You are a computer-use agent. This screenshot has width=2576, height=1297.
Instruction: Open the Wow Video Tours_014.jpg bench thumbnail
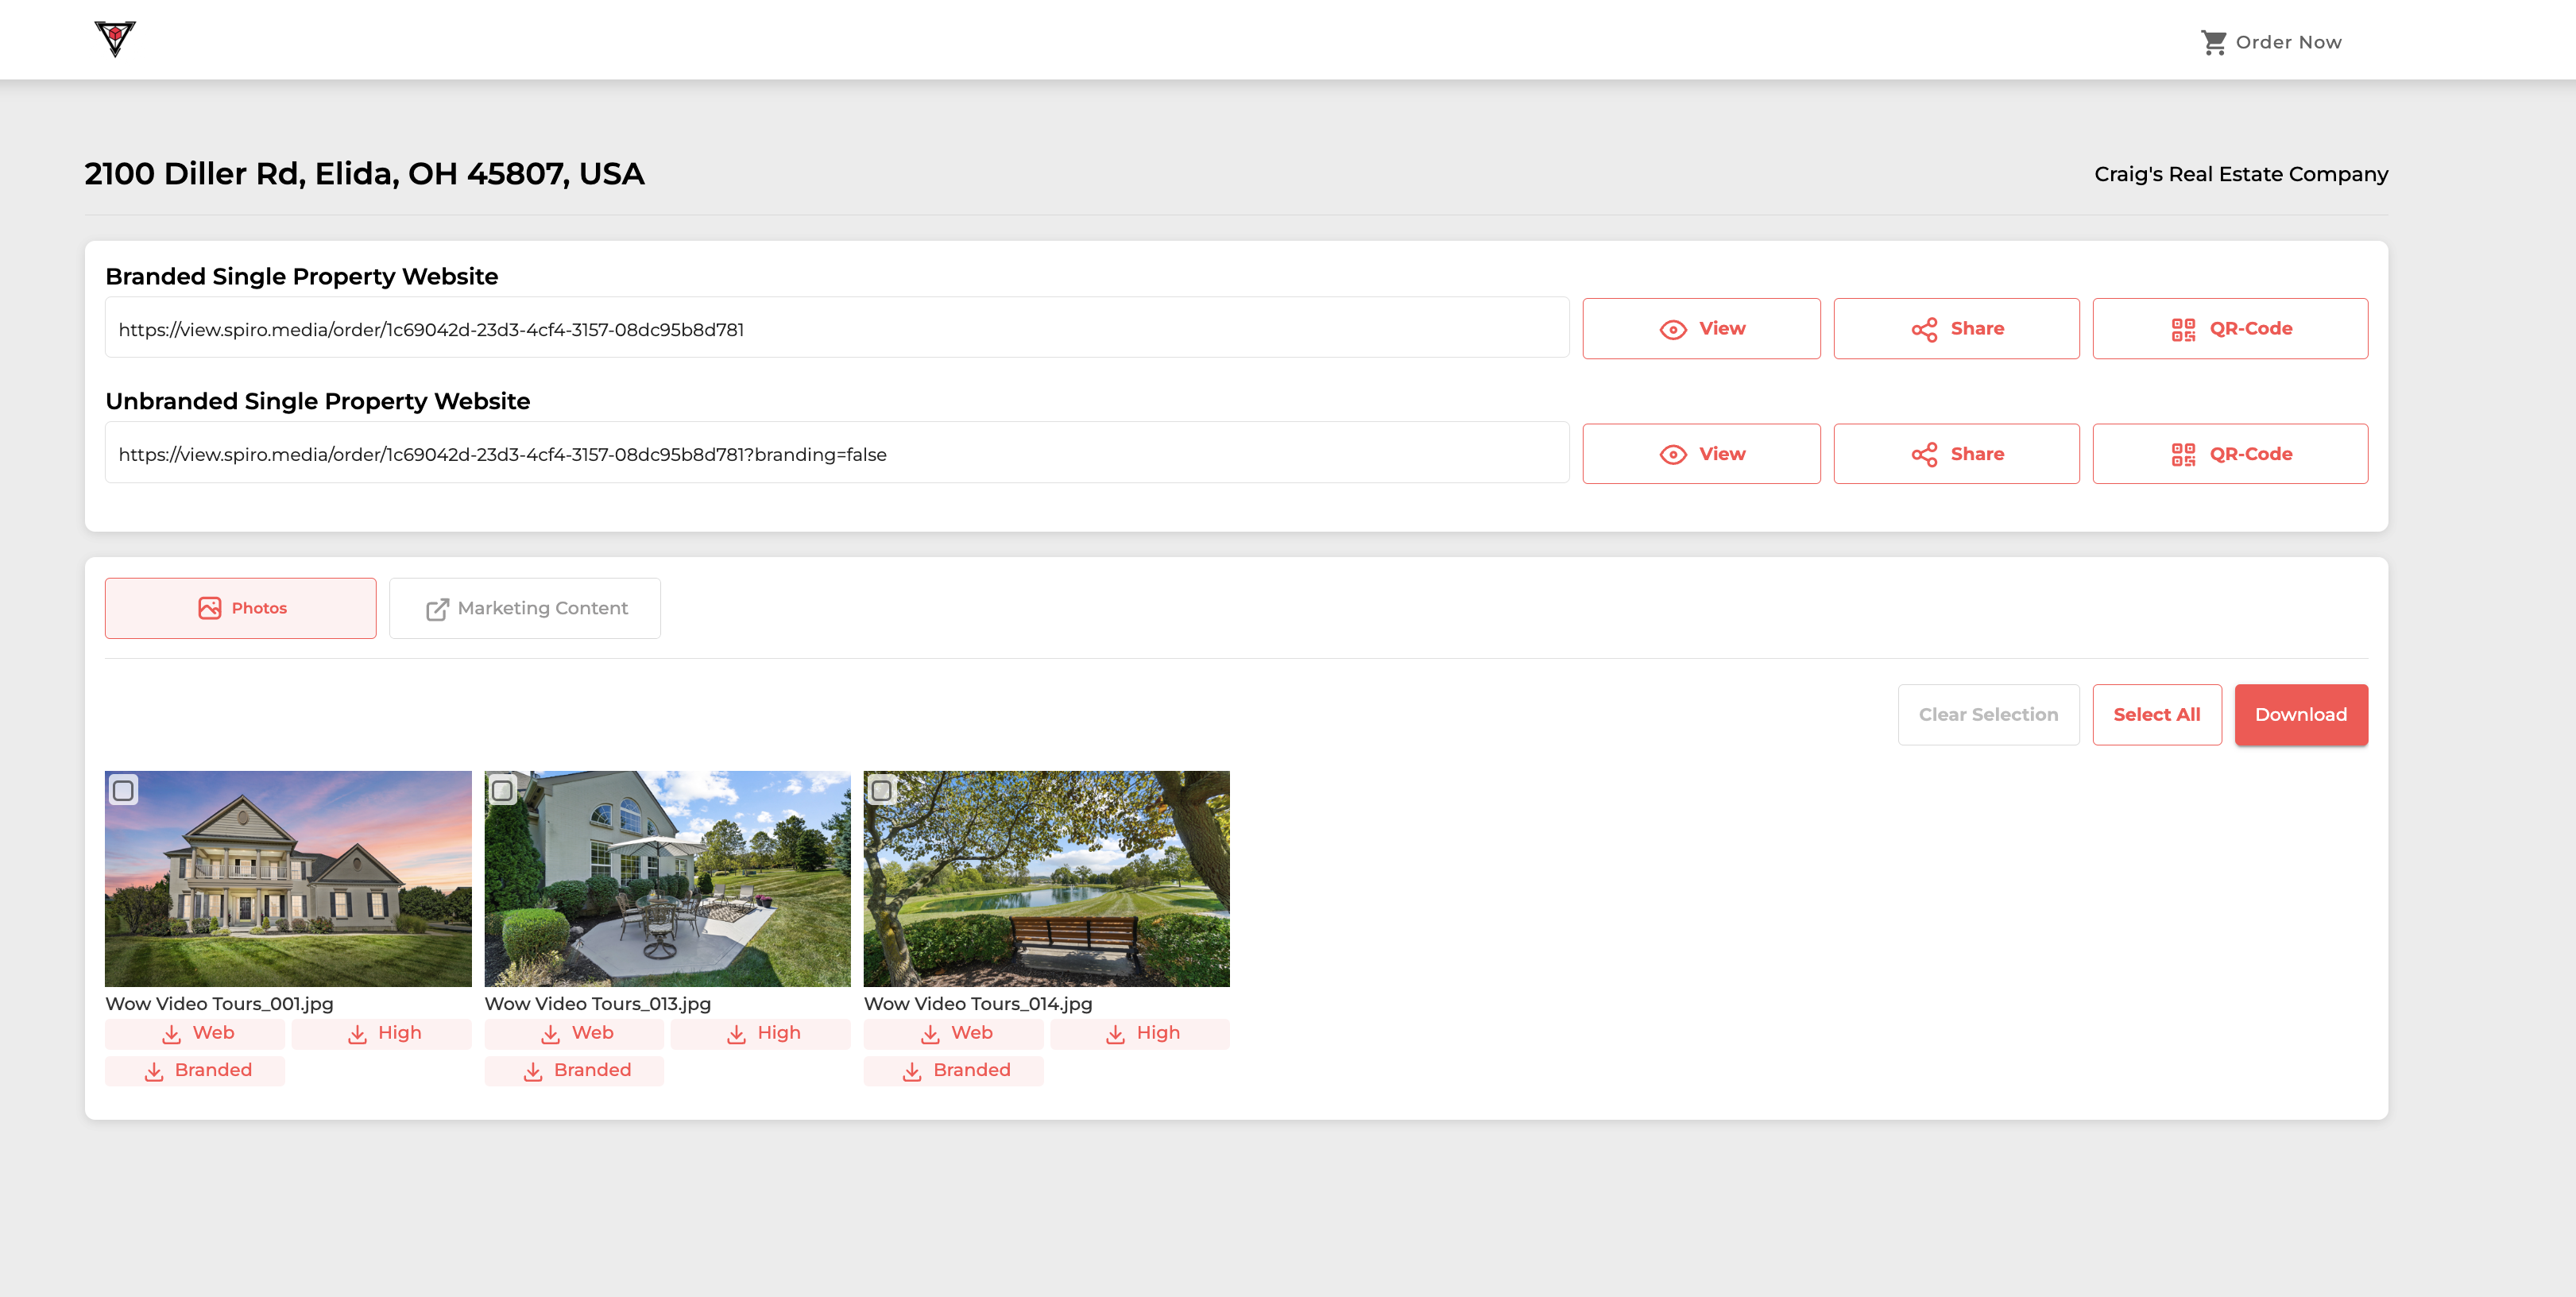point(1047,878)
